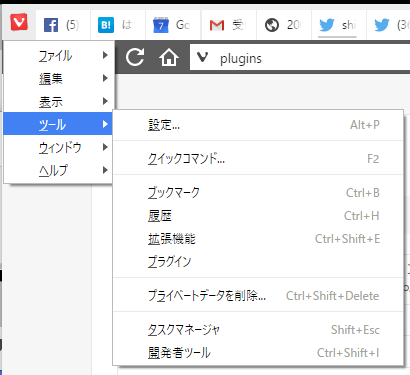Open 履歴 from the submenu
This screenshot has width=410, height=375.
[258, 216]
